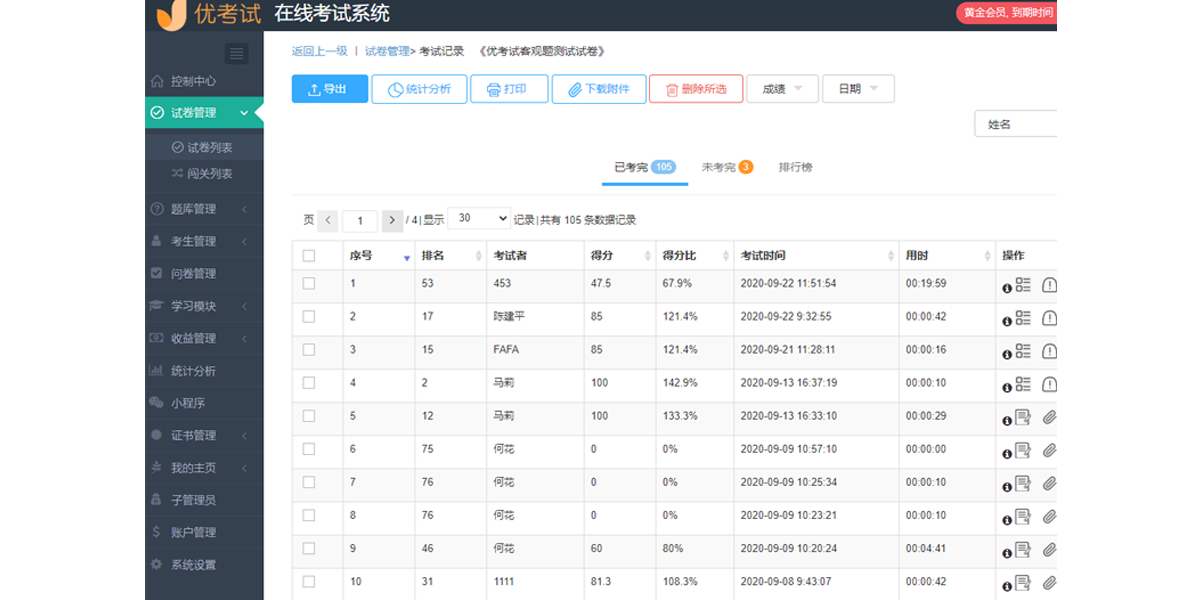
Task: Check the box for row 9 何花
Action: (x=309, y=548)
